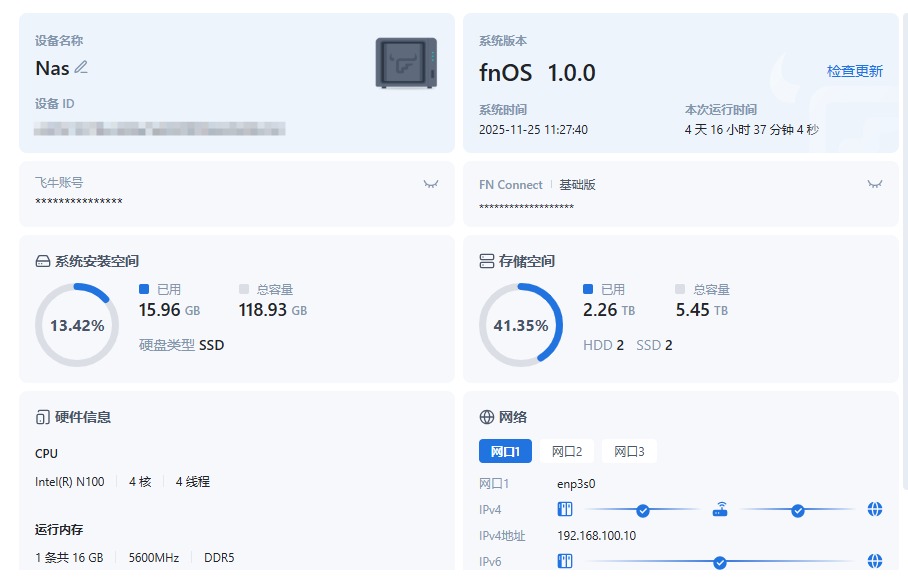Image resolution: width=908 pixels, height=586 pixels.
Task: Click the 41.35% storage usage ring
Action: (521, 325)
